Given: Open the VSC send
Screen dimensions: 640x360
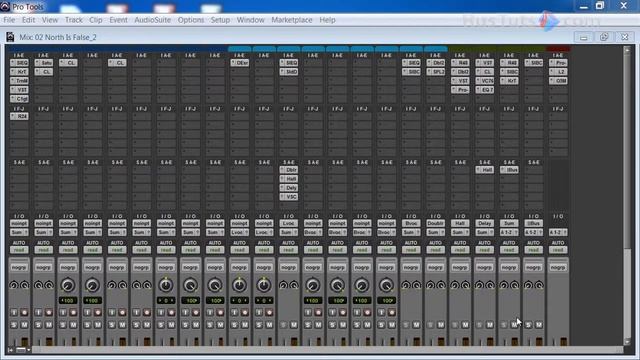Looking at the screenshot, I should tap(289, 197).
